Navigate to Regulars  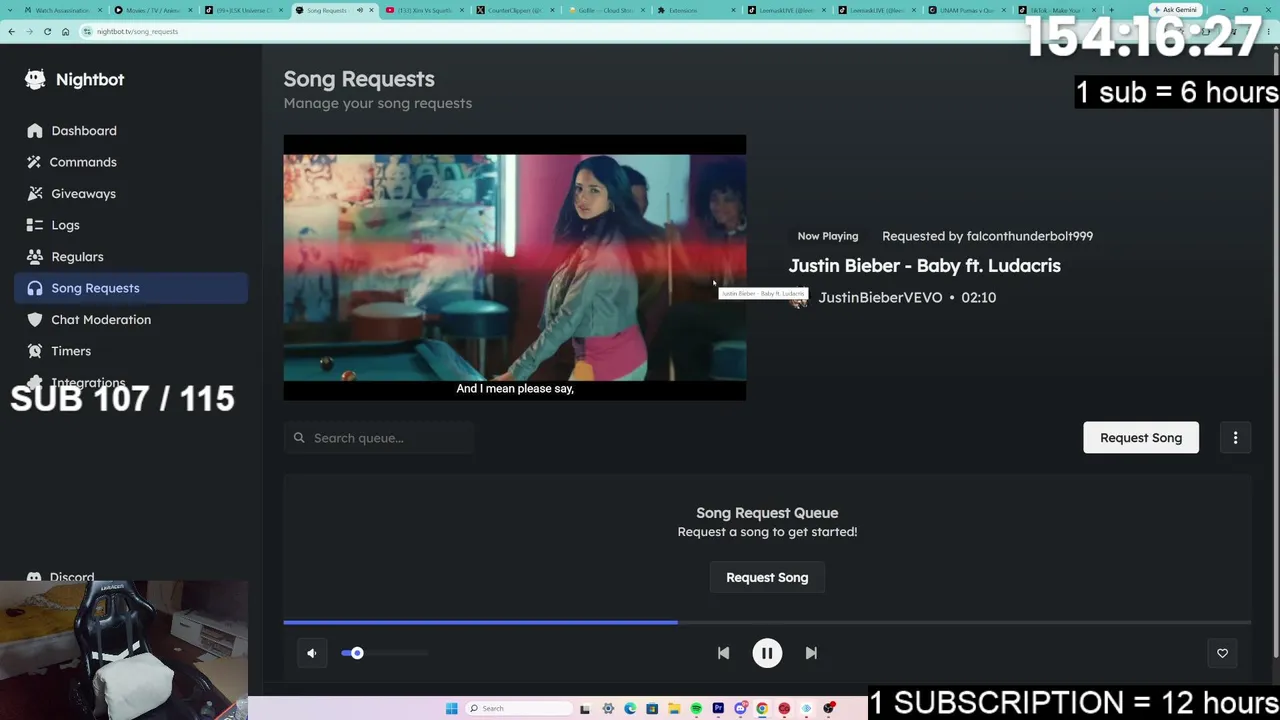tap(131, 257)
